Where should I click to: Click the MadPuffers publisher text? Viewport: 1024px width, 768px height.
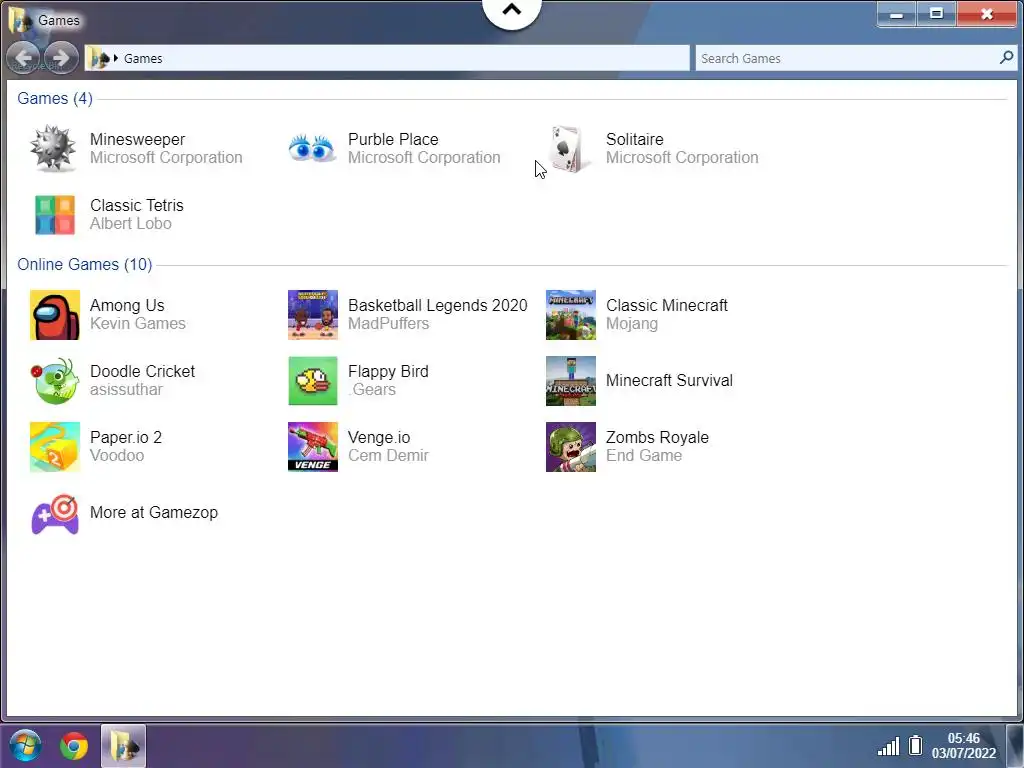pyautogui.click(x=389, y=323)
